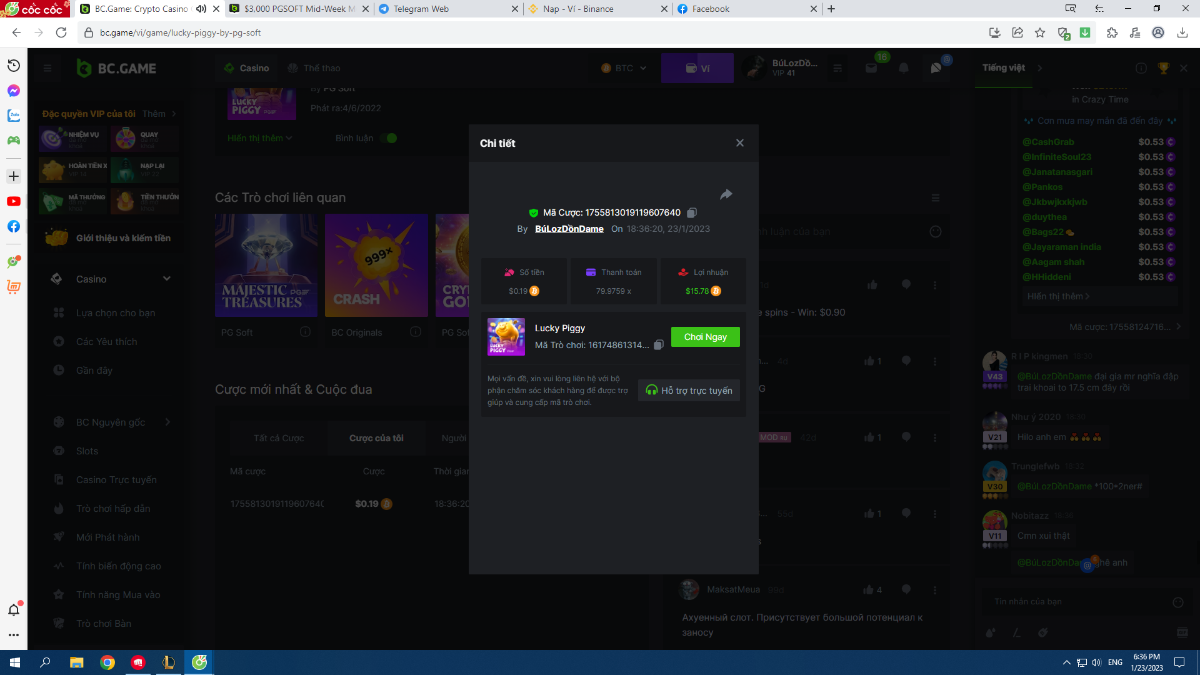Click the notification bell icon
The height and width of the screenshot is (675, 1200).
903,68
